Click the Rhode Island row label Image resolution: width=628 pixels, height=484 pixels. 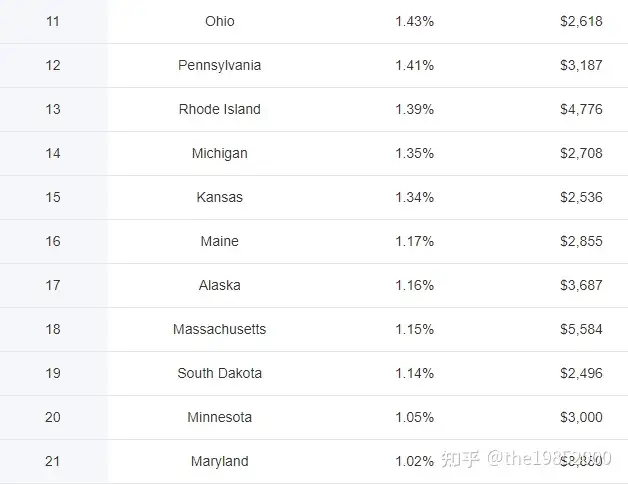pos(220,109)
